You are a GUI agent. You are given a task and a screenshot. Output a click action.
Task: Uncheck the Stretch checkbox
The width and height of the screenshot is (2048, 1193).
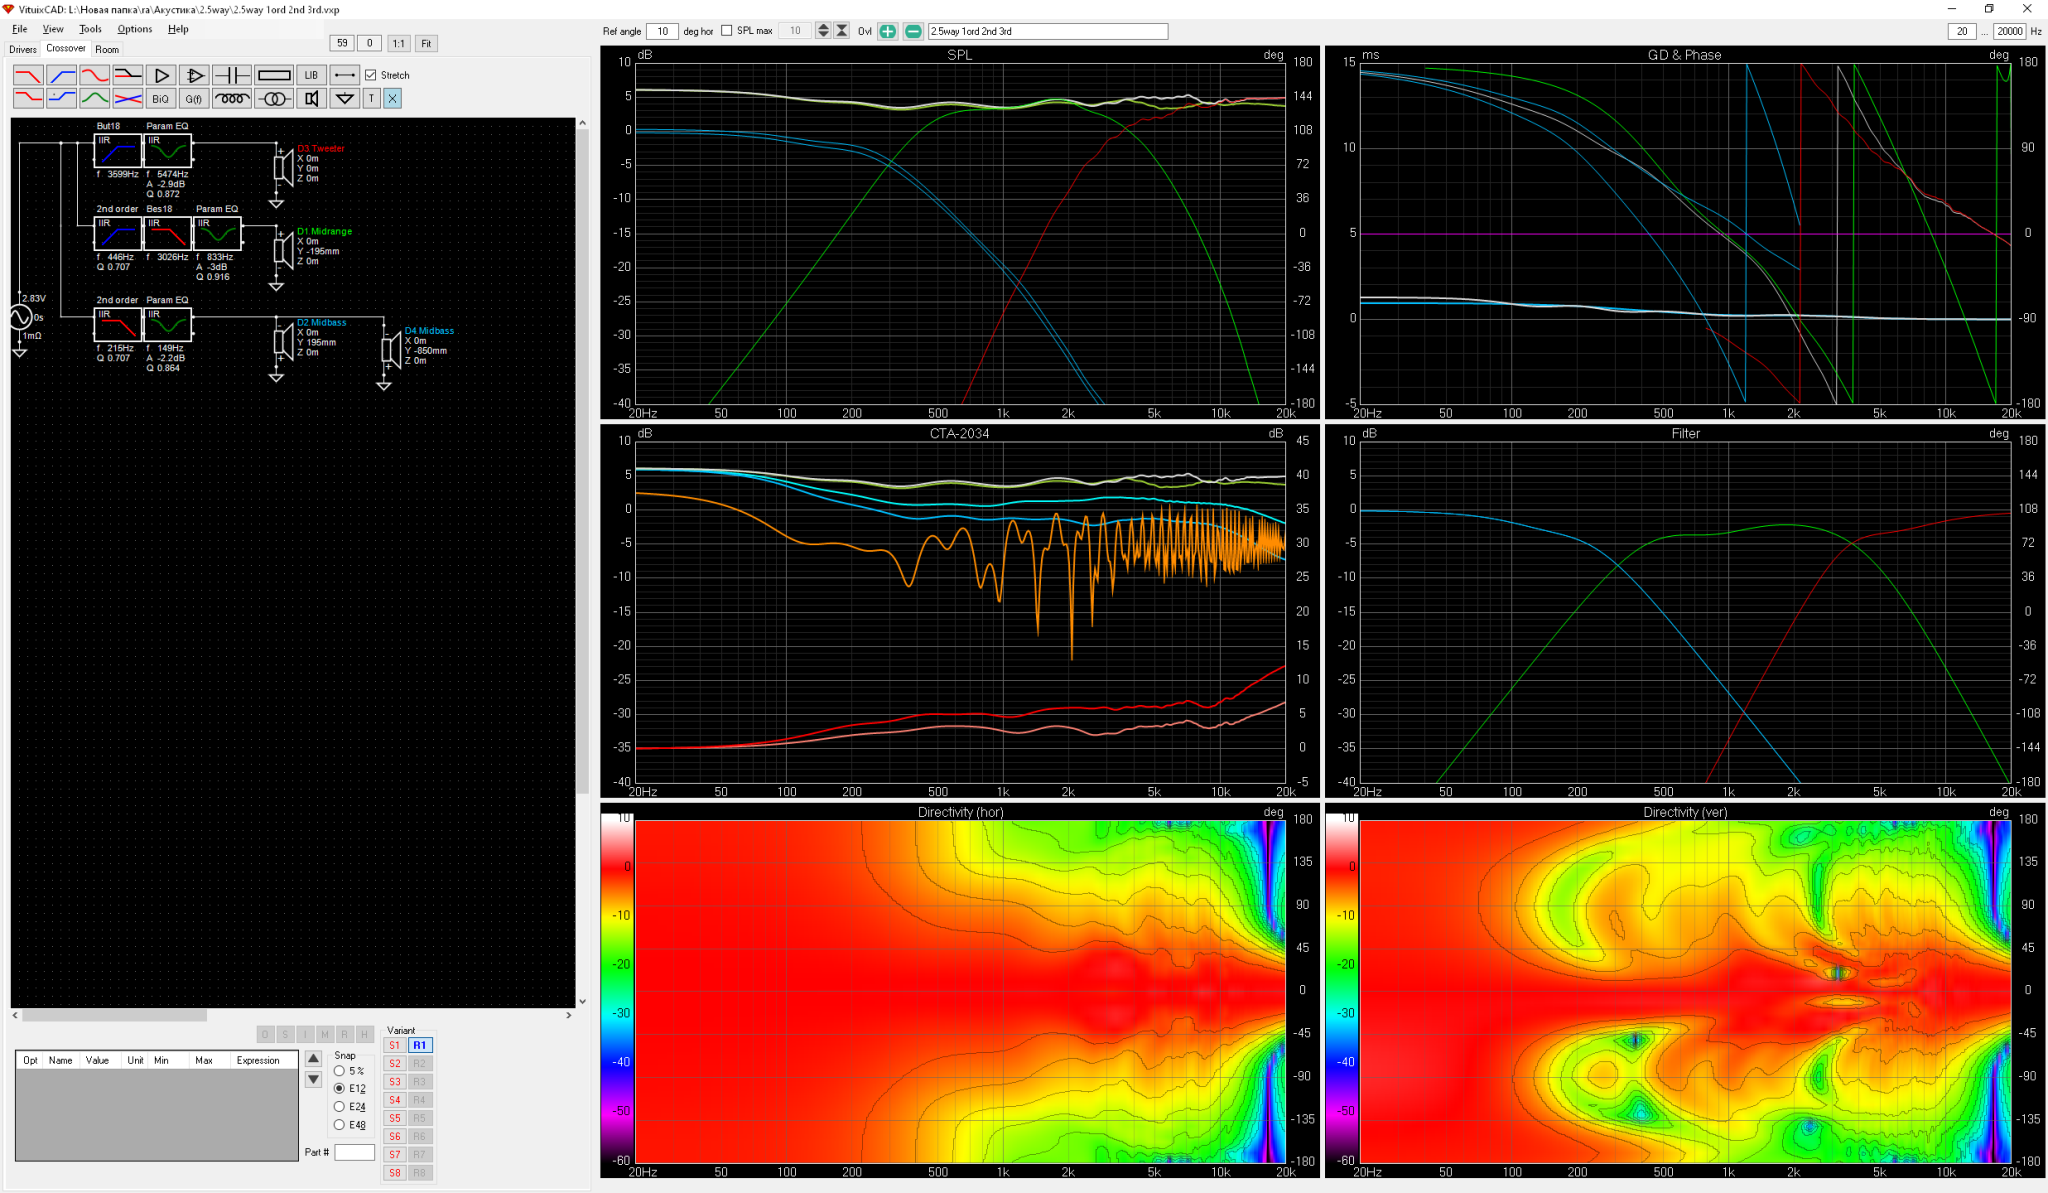371,75
